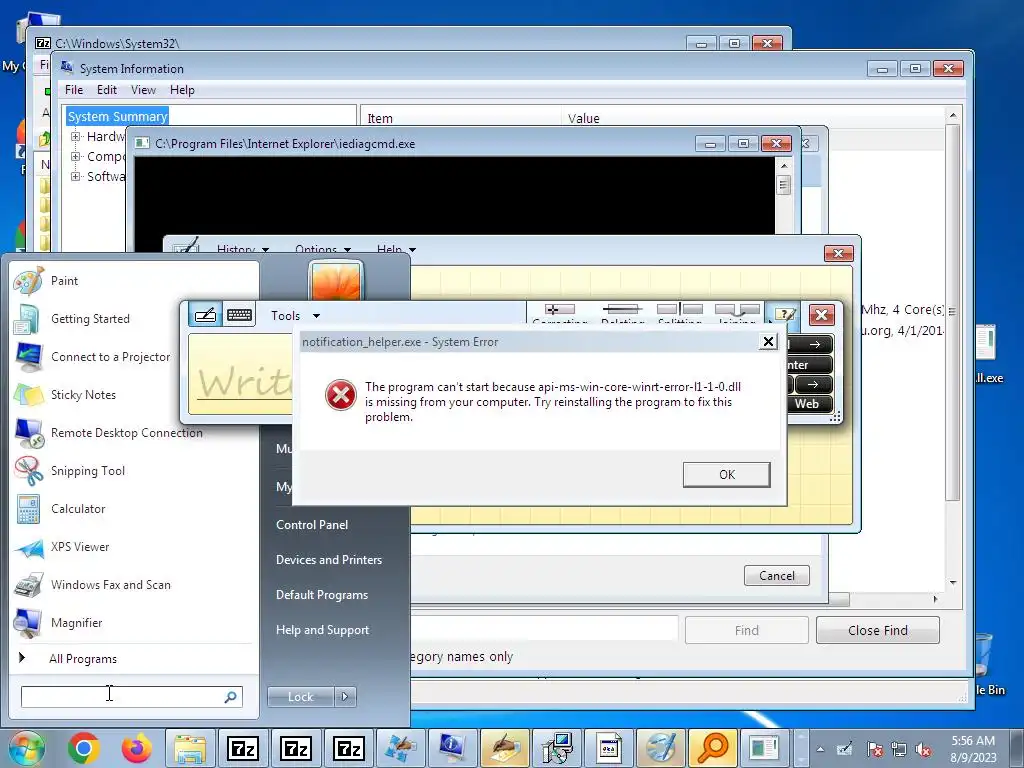Play the Splitting gesture tip in Input Panel
The height and width of the screenshot is (768, 1024).
coord(680,313)
